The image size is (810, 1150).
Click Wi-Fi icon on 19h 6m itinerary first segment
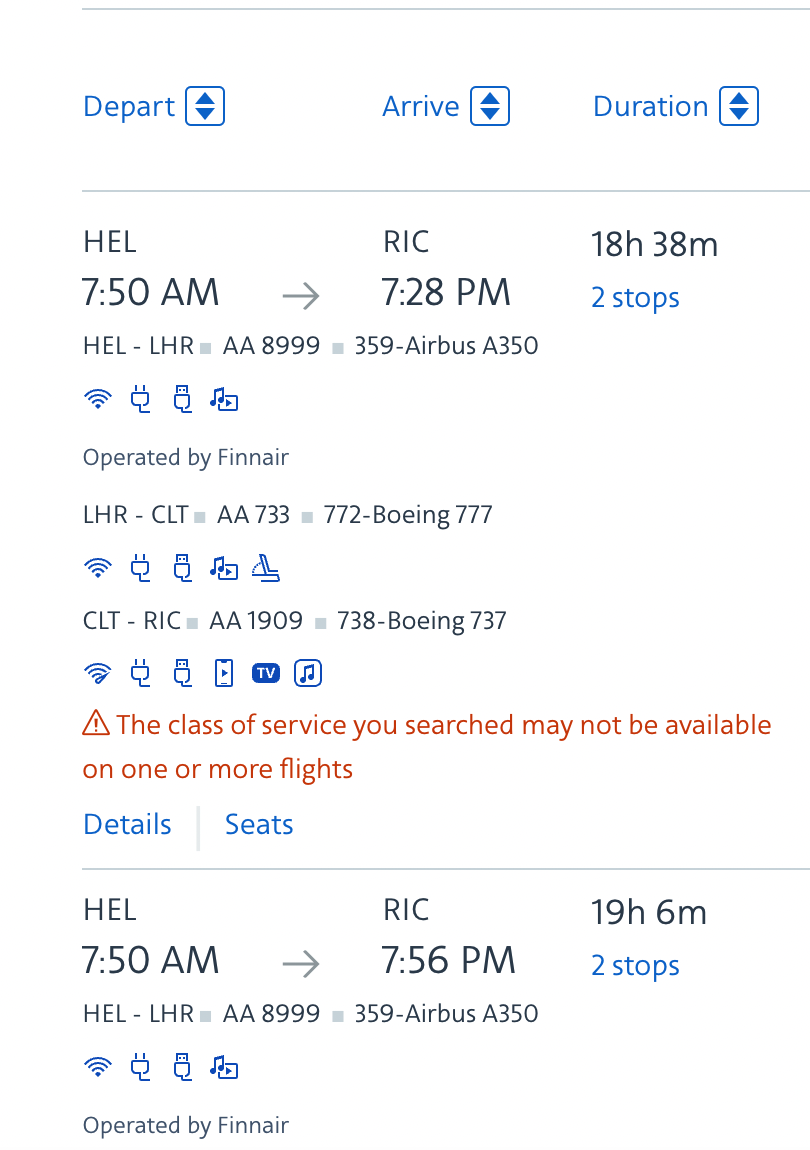coord(98,1068)
